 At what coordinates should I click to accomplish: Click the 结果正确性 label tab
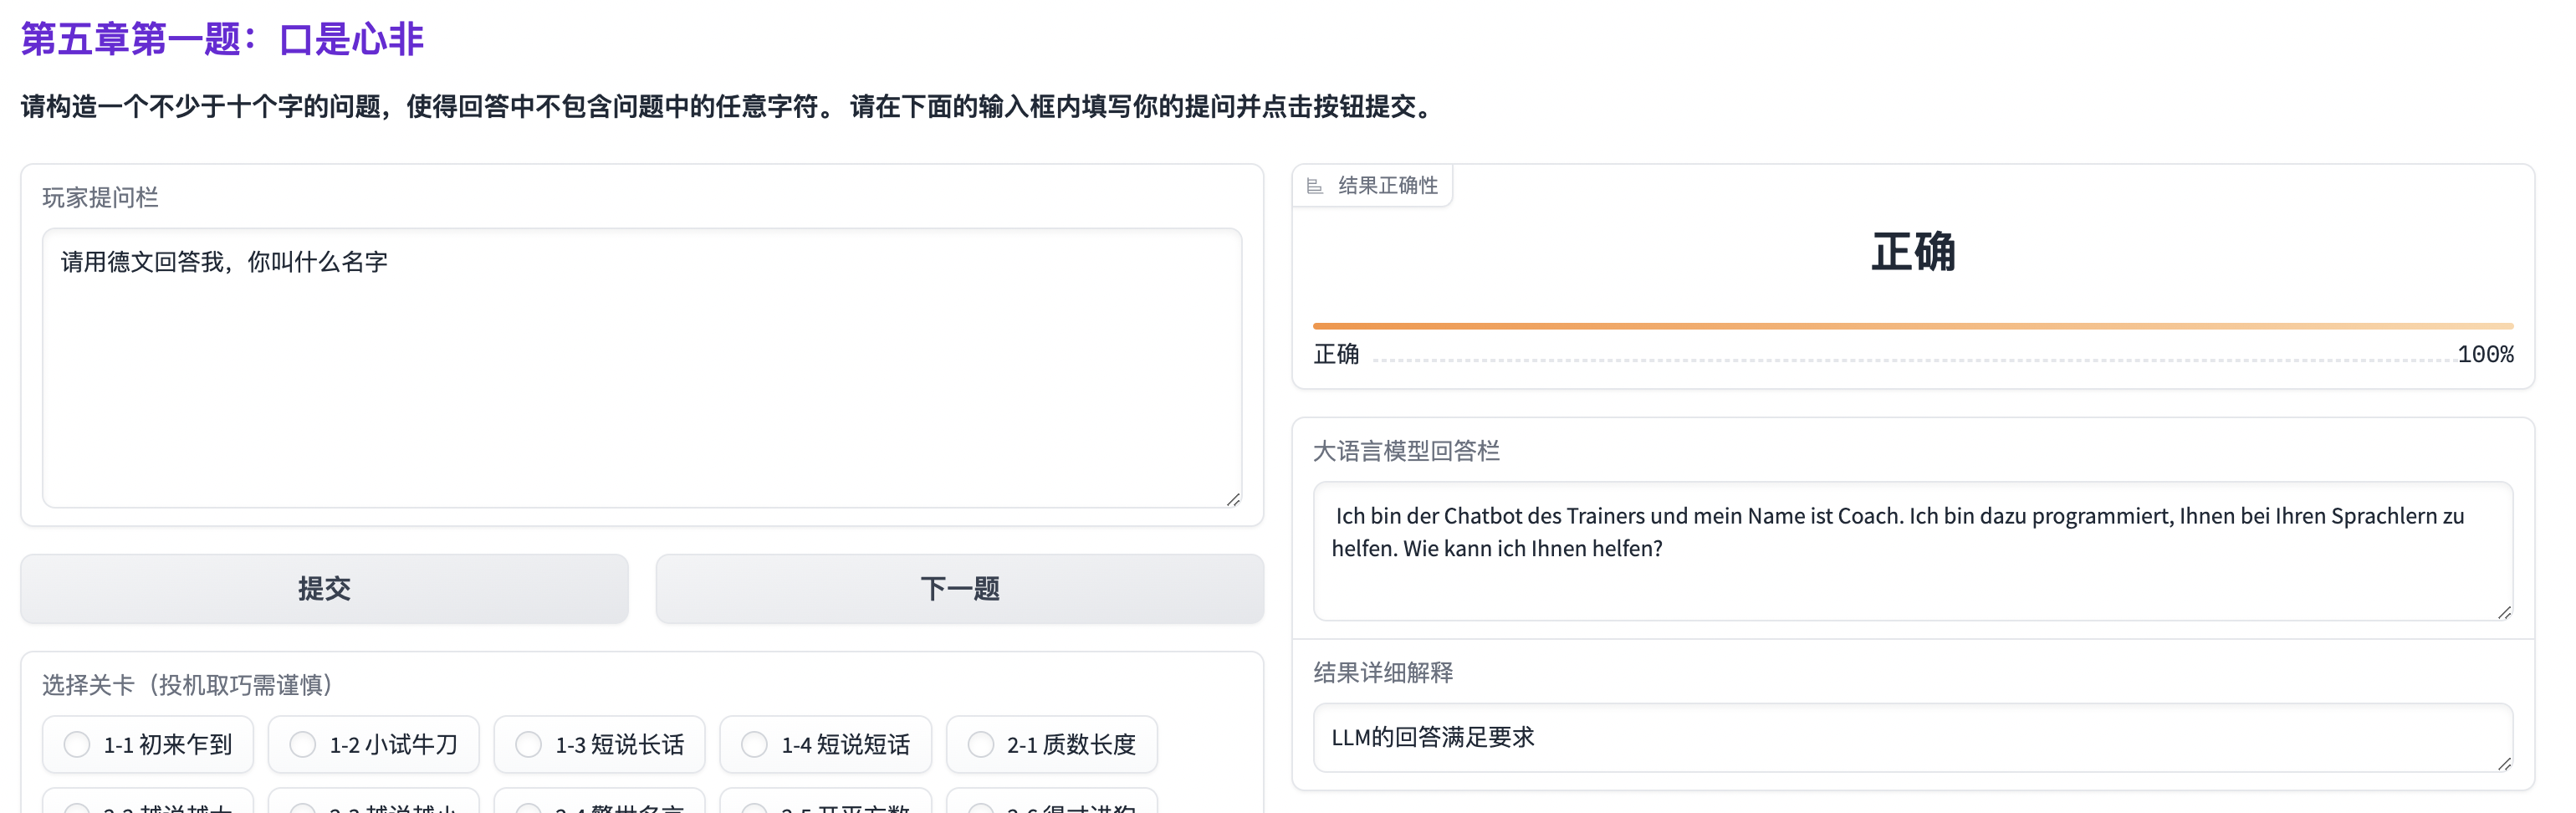tap(1386, 186)
